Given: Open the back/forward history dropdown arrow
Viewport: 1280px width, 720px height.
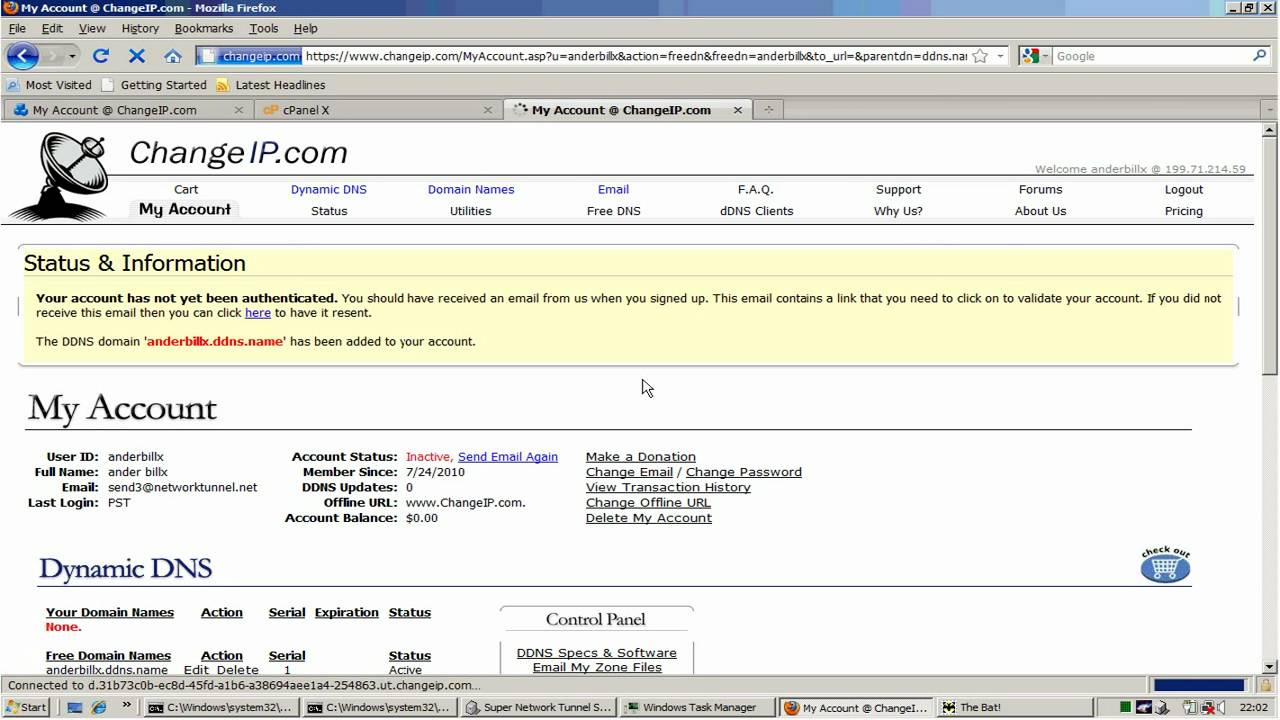Looking at the screenshot, I should tap(71, 56).
